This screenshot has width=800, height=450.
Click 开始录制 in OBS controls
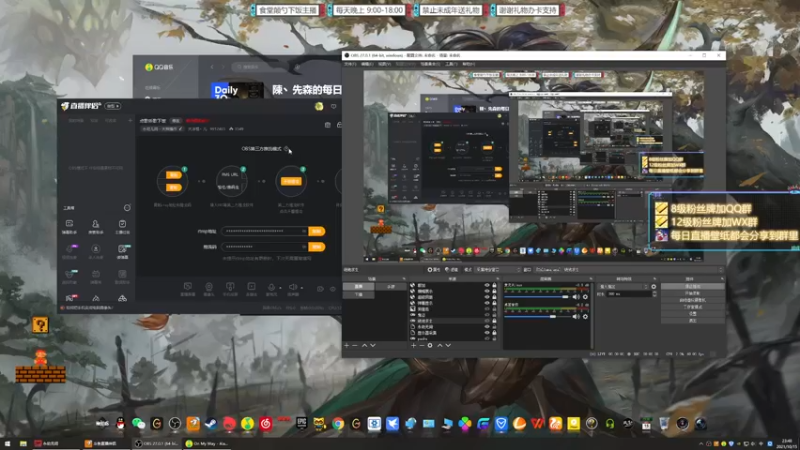pos(692,293)
